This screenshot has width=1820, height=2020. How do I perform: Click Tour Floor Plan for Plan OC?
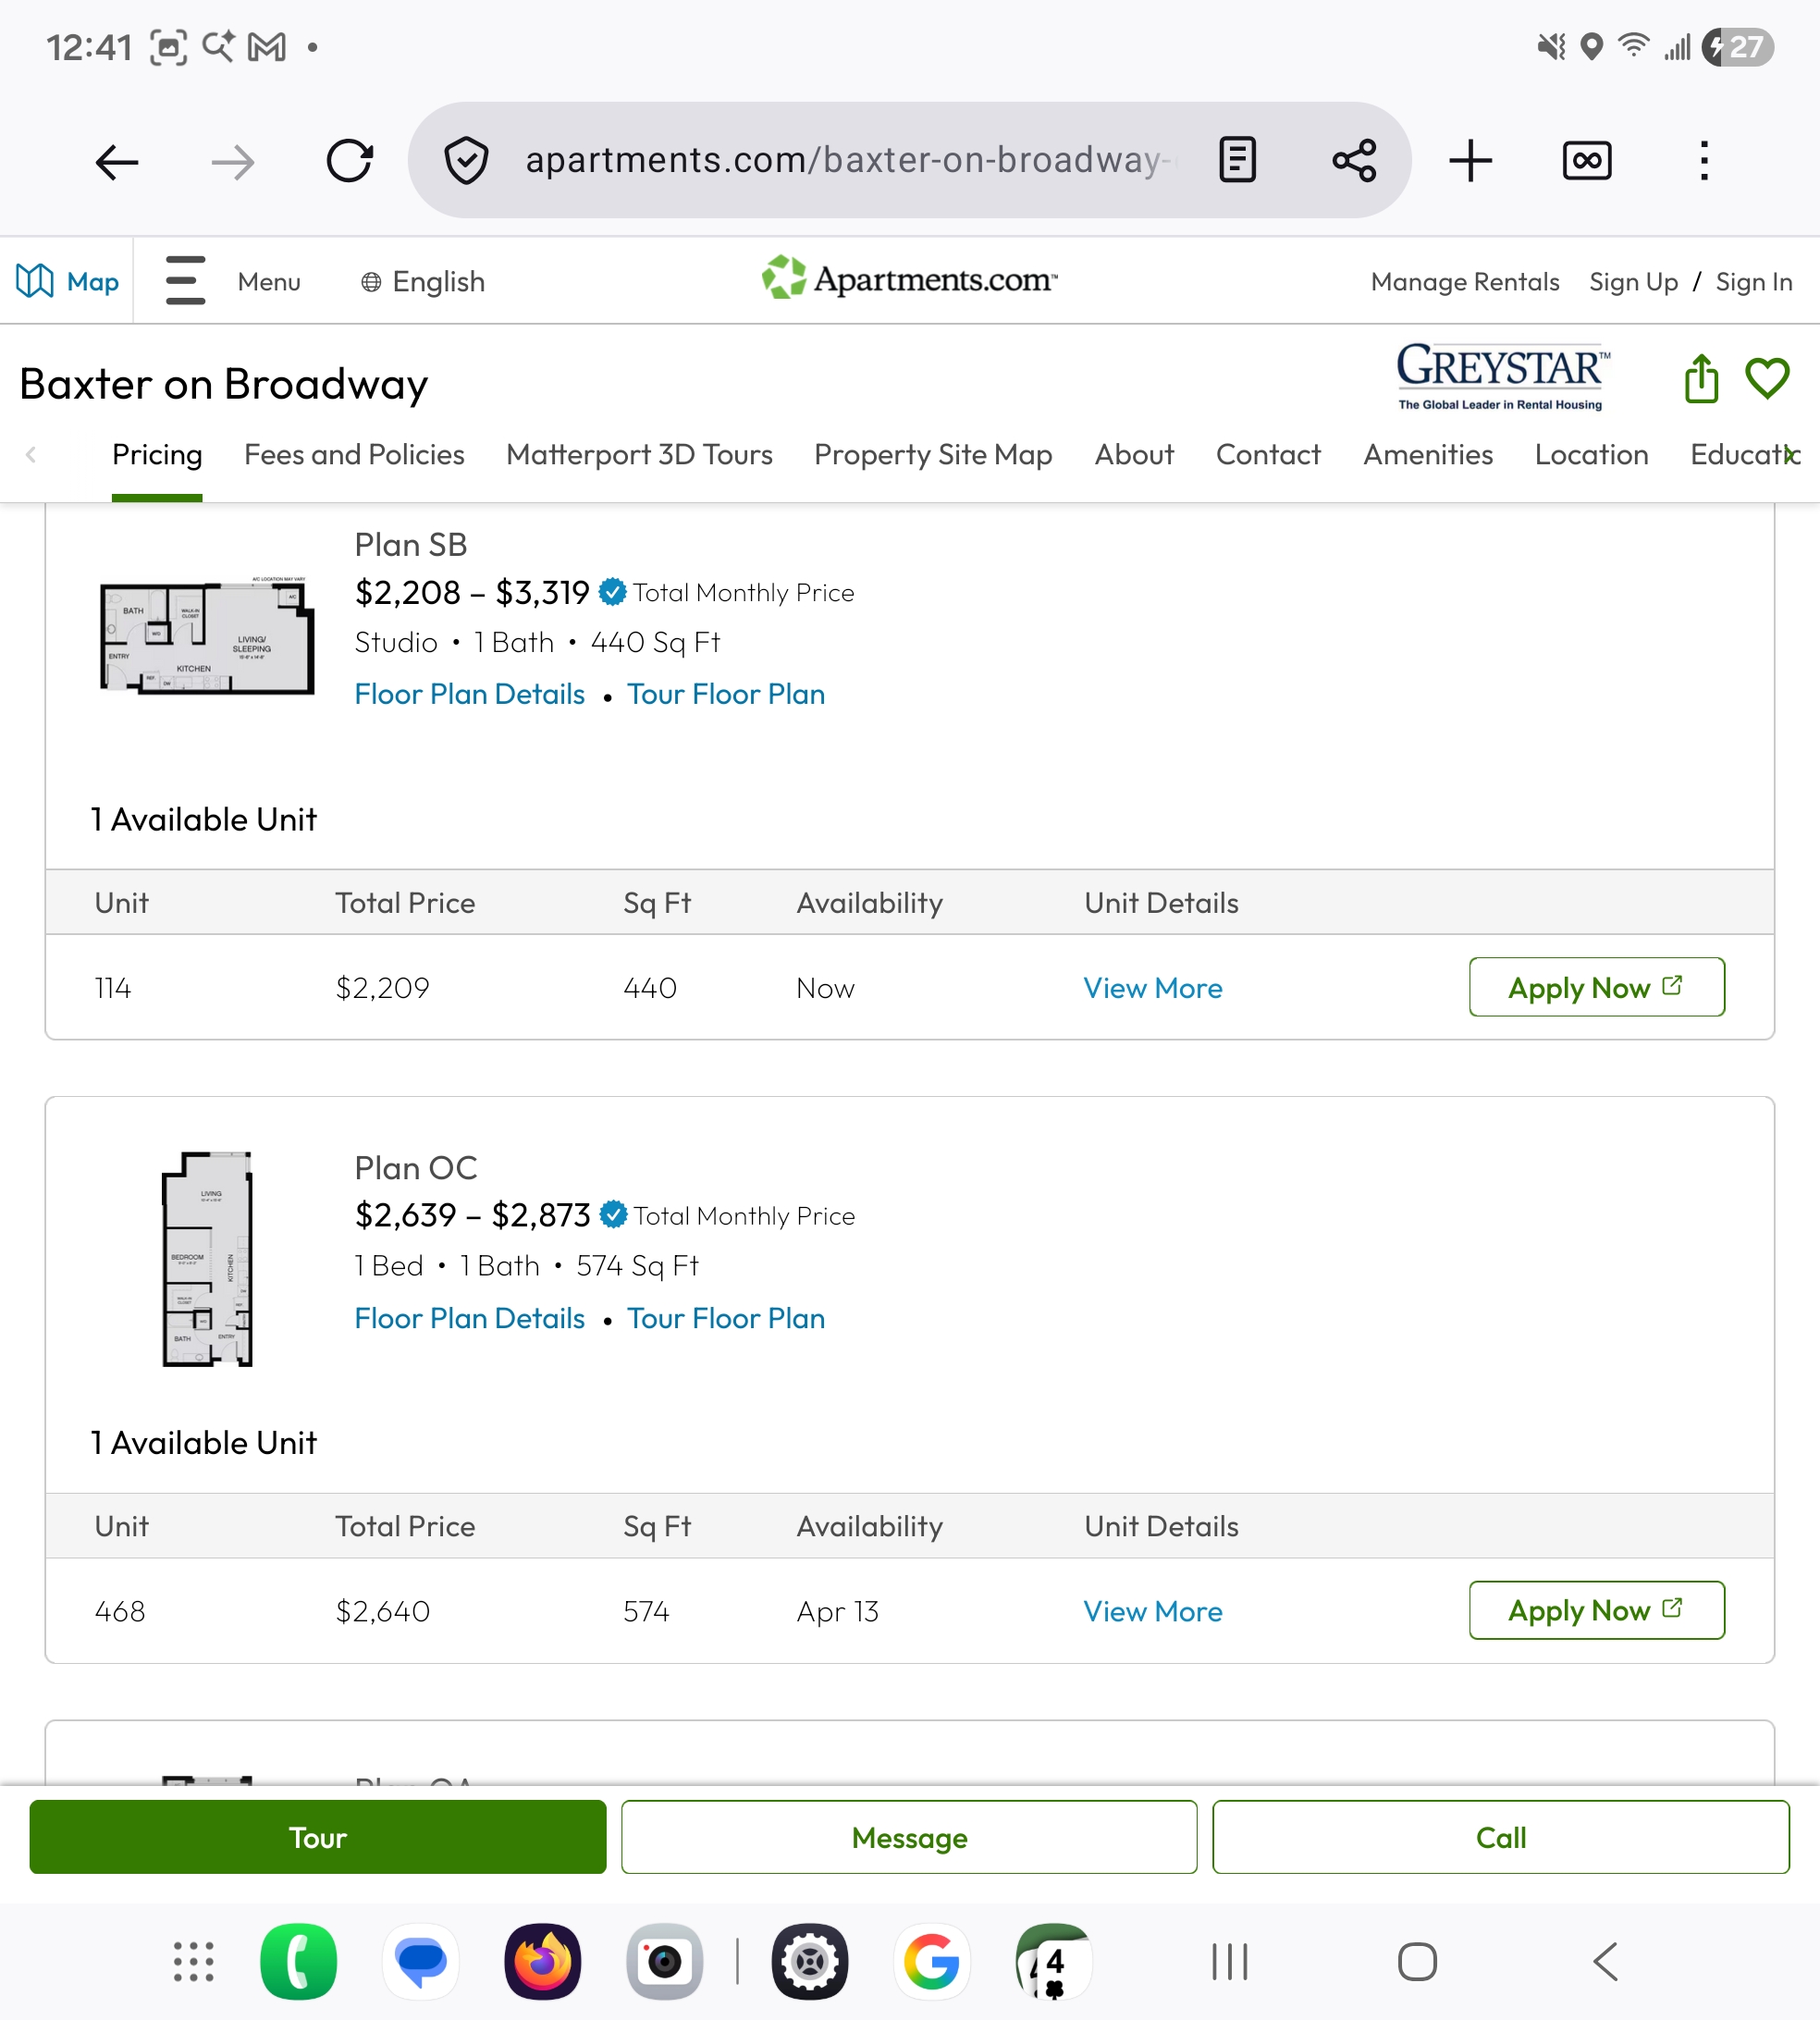click(x=725, y=1318)
